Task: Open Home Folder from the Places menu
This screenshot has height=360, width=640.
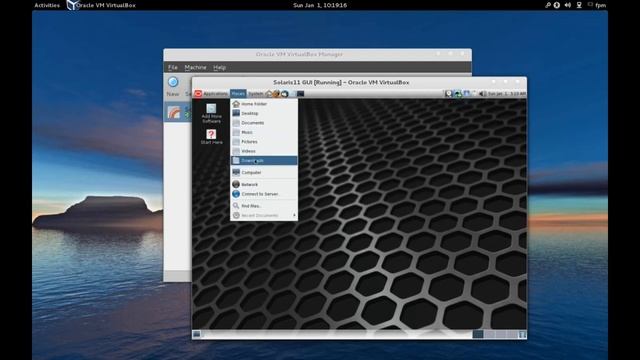Action: 264,104
